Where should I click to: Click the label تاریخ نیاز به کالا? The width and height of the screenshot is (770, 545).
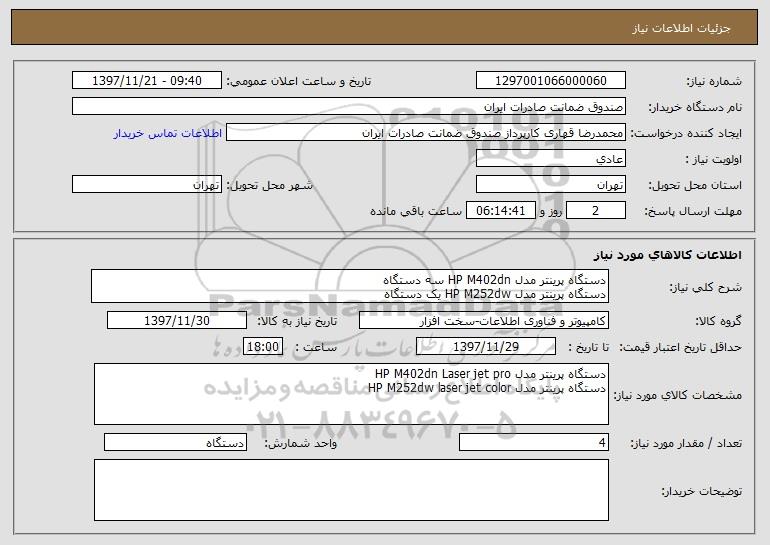click(x=297, y=321)
